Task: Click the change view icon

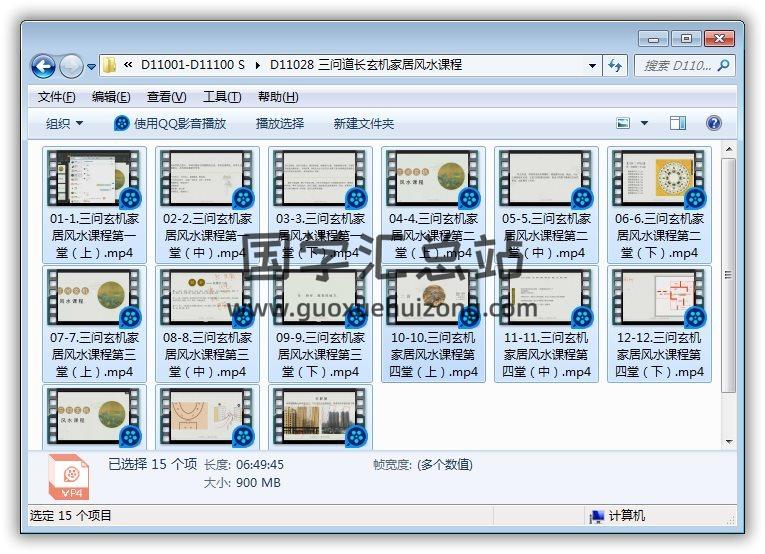Action: coord(623,123)
